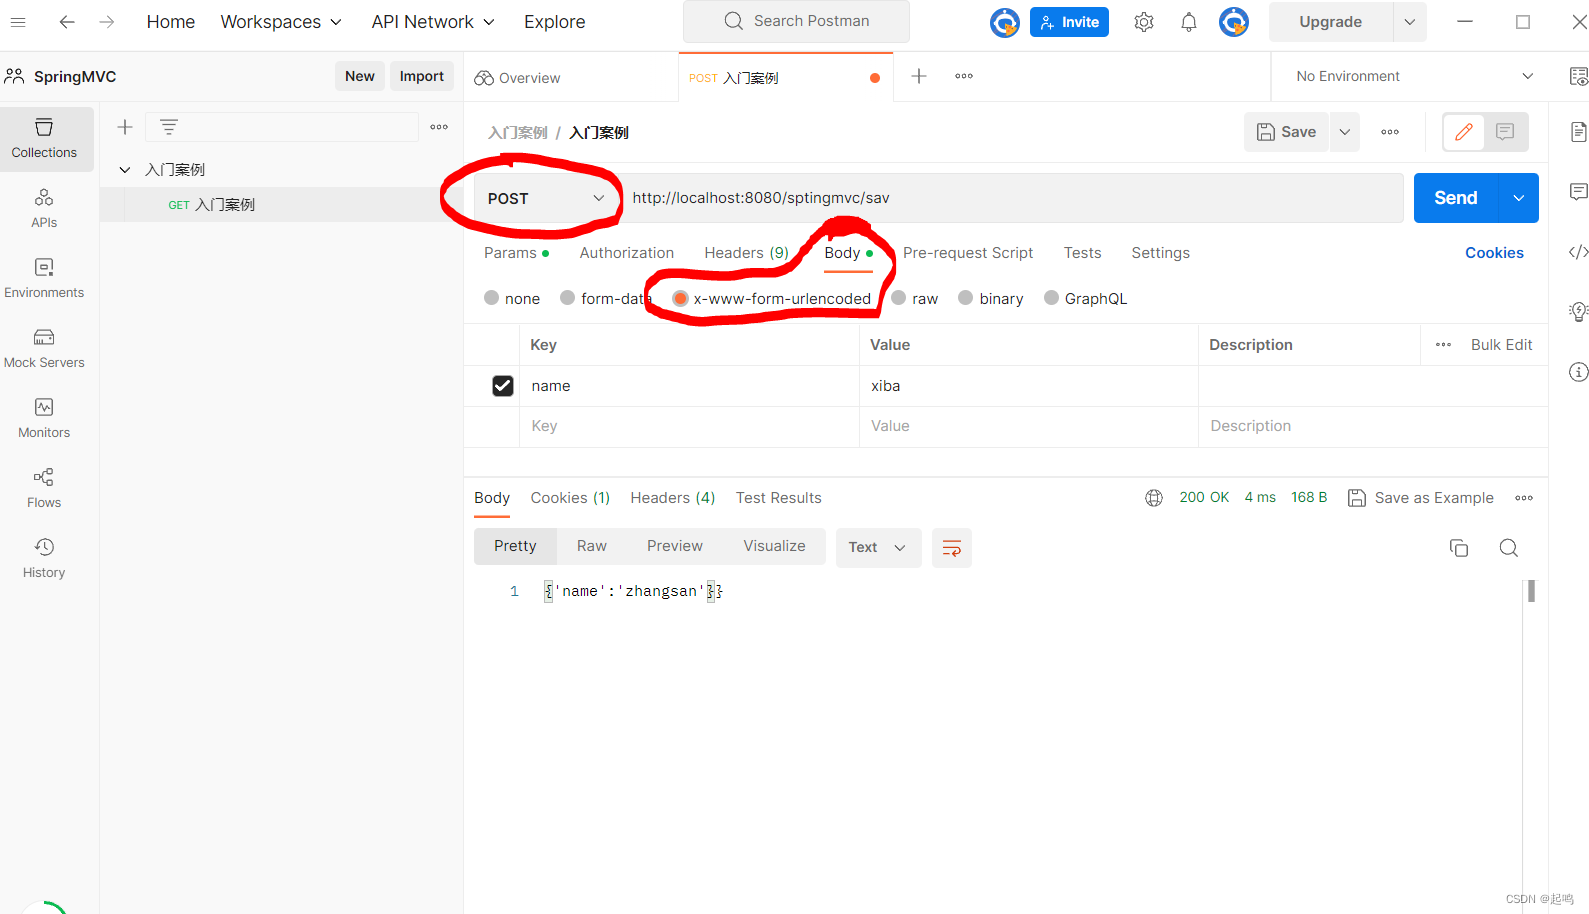Image resolution: width=1589 pixels, height=914 pixels.
Task: Click the Import button
Action: point(422,76)
